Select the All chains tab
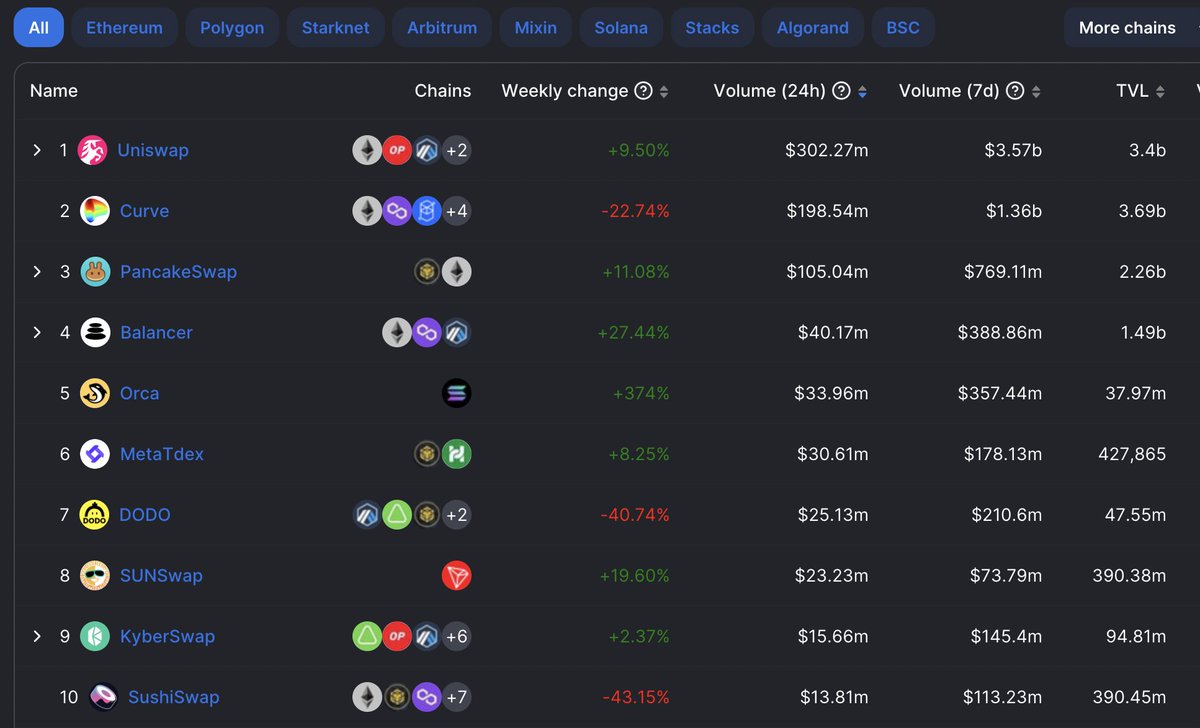 [39, 28]
